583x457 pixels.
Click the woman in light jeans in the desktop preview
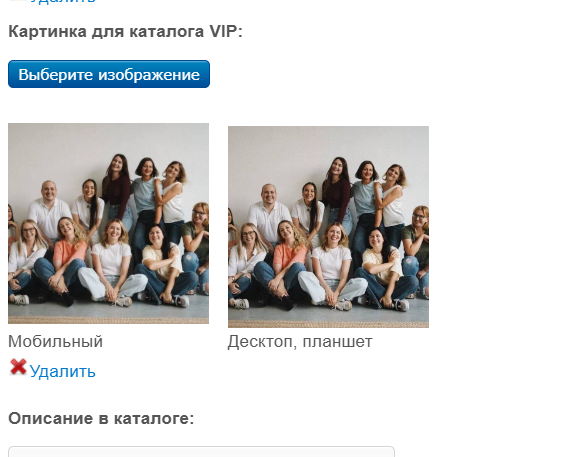(x=331, y=267)
